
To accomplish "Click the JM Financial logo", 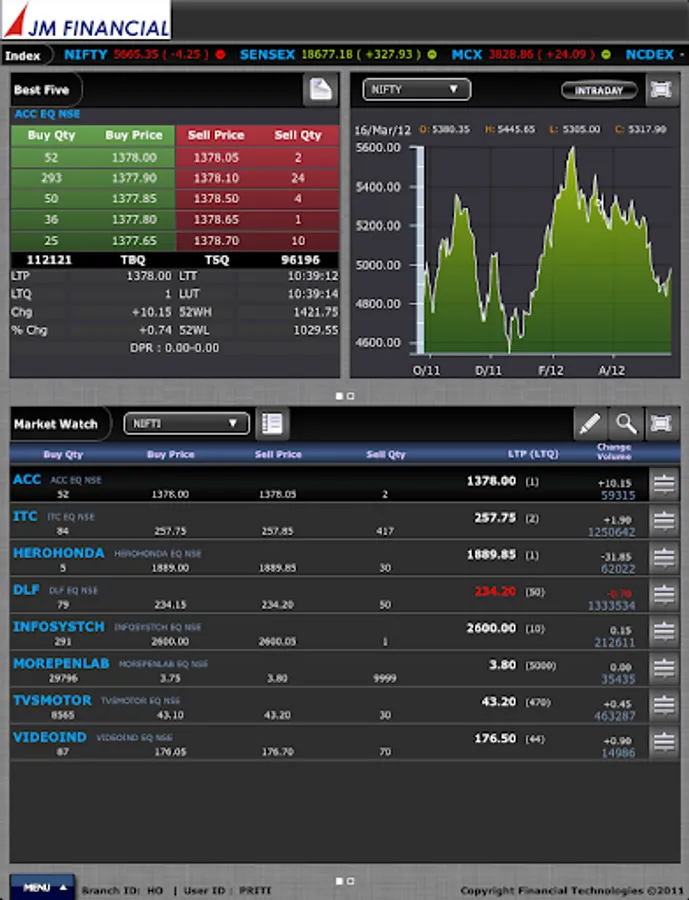I will [x=86, y=20].
